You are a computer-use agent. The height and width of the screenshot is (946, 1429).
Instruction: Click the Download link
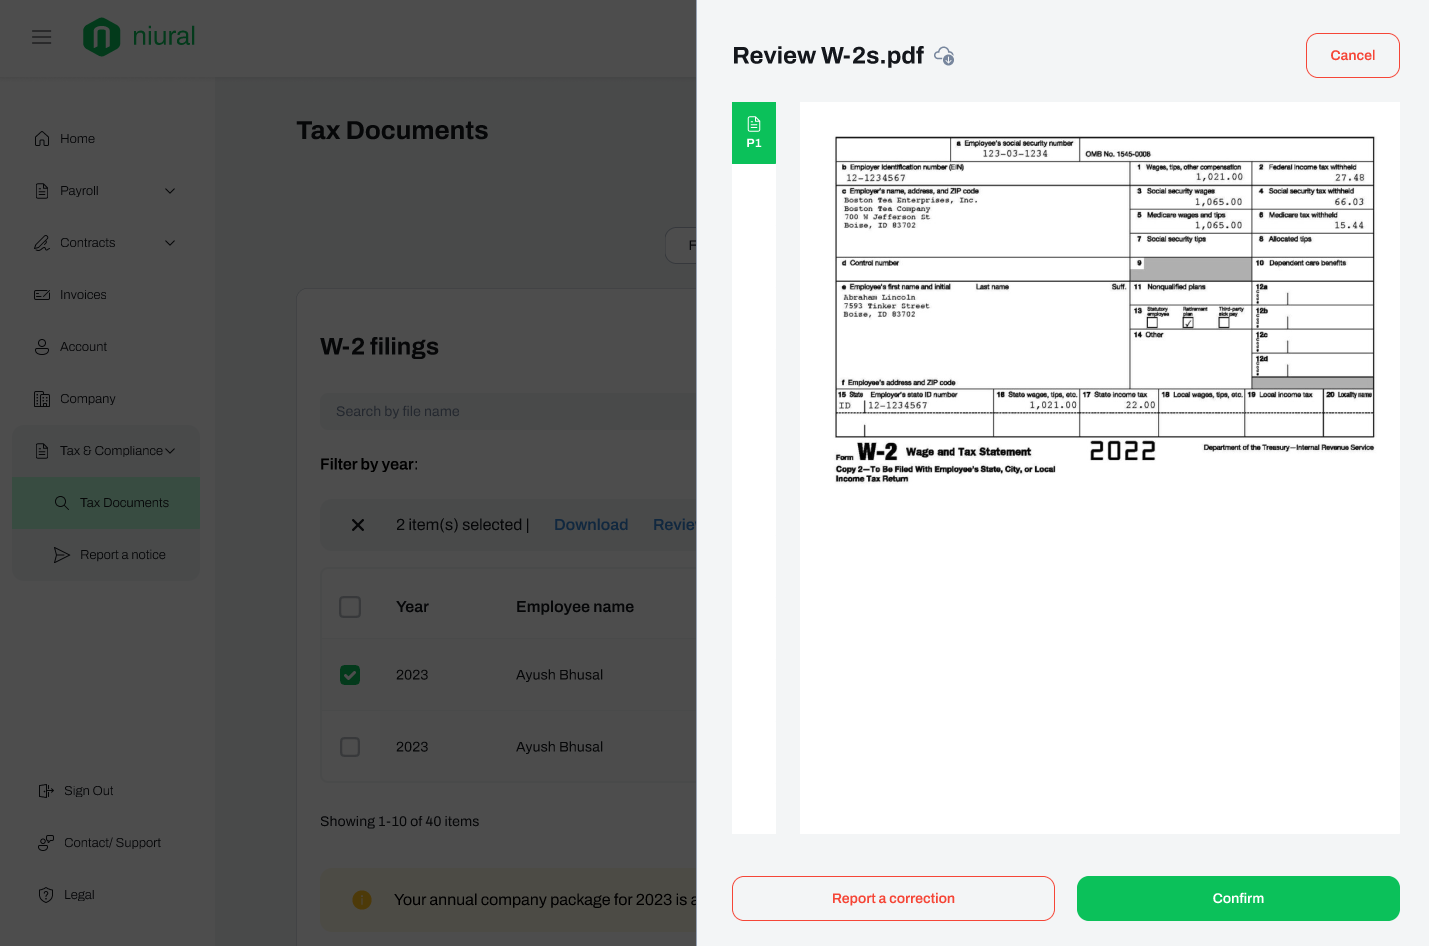click(591, 525)
